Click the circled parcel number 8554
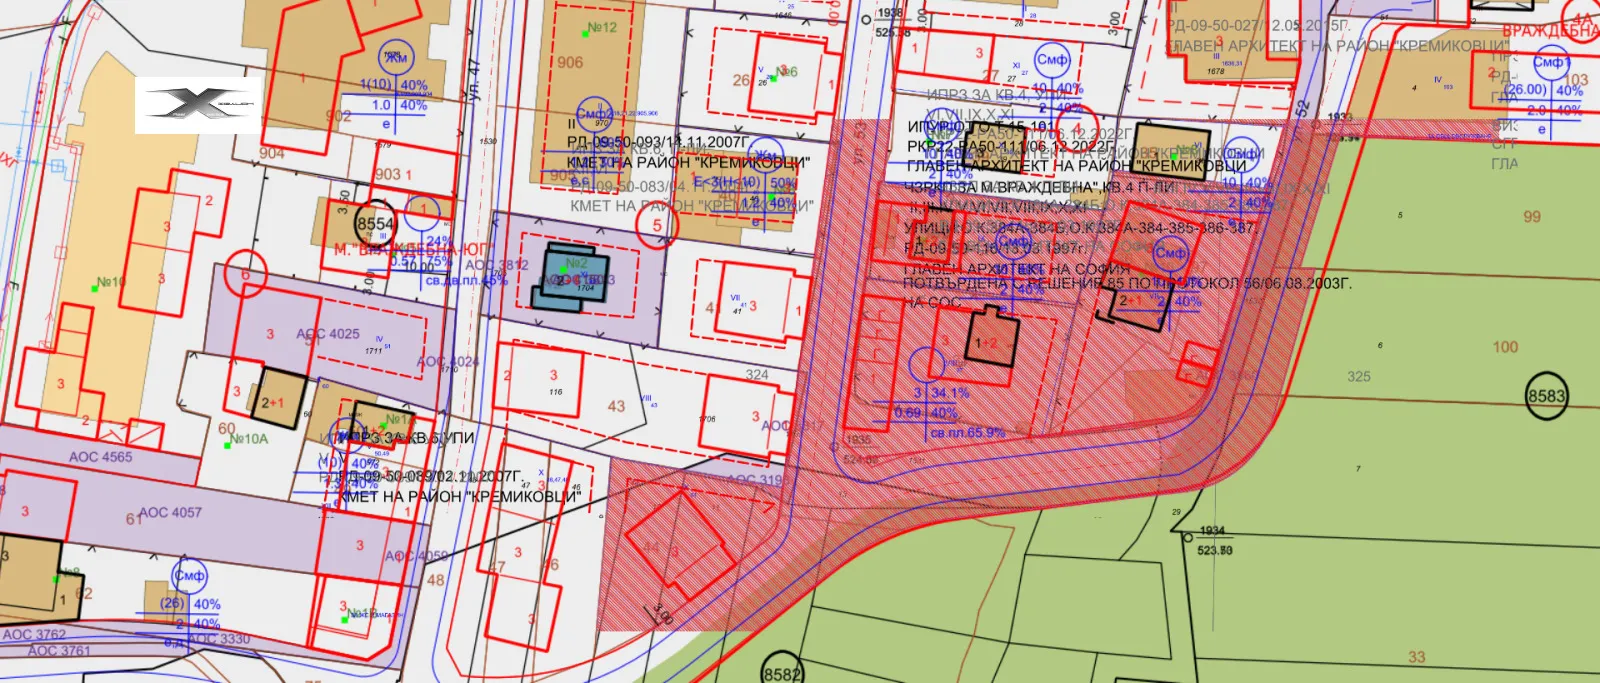The width and height of the screenshot is (1600, 683). pyautogui.click(x=375, y=225)
